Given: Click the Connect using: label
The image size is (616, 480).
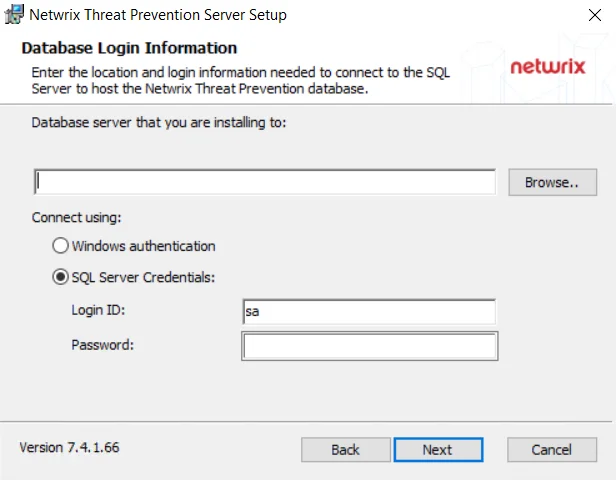Looking at the screenshot, I should (77, 217).
